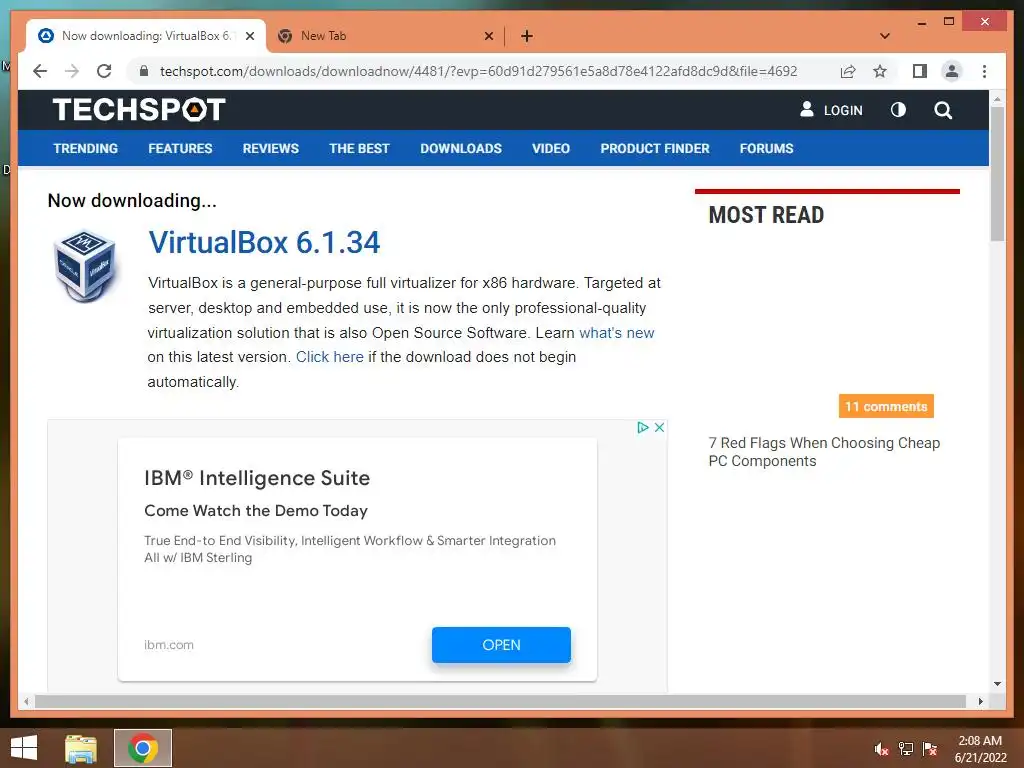Image resolution: width=1024 pixels, height=768 pixels.
Task: Click the TechSpot logo
Action: [139, 109]
